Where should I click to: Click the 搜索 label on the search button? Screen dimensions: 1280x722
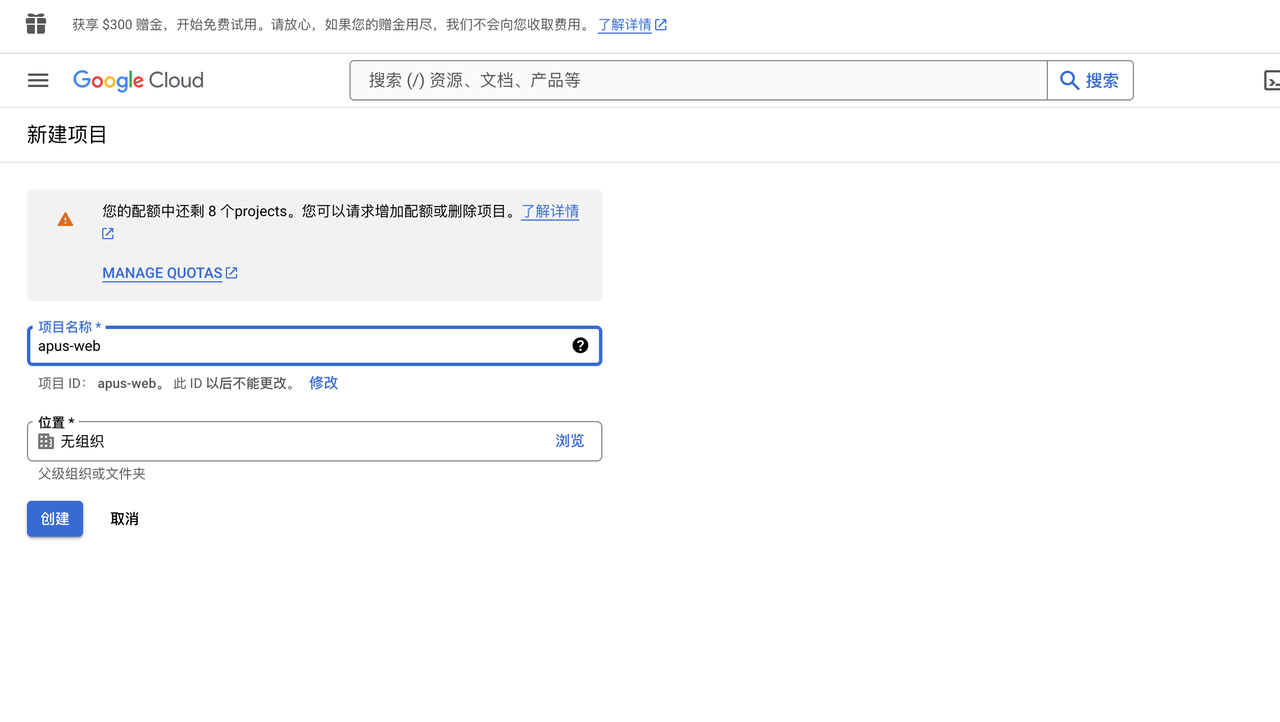coord(1102,81)
